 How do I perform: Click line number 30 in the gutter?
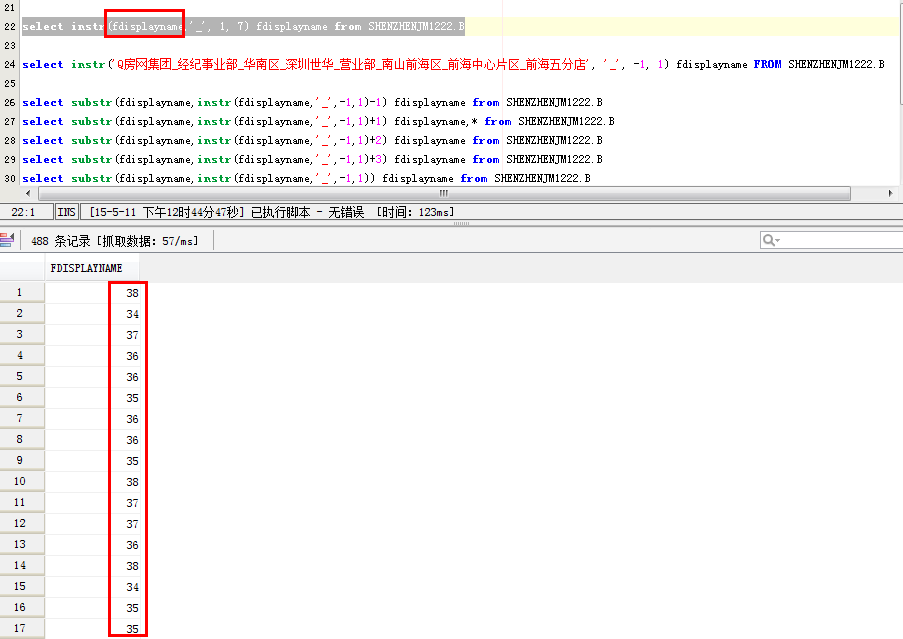pyautogui.click(x=10, y=178)
